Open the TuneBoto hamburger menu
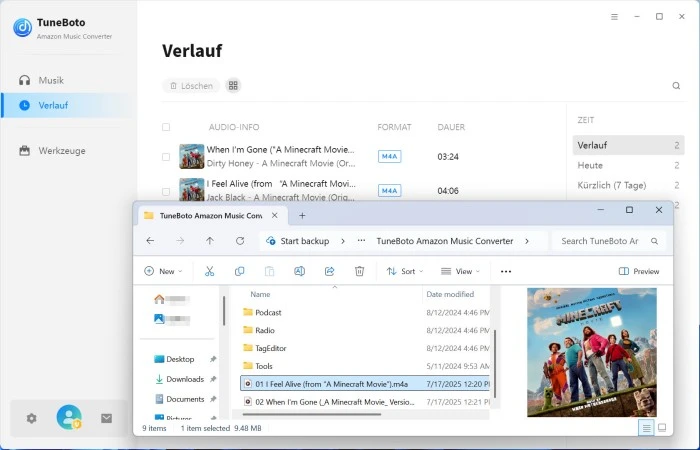The image size is (700, 450). 614,17
